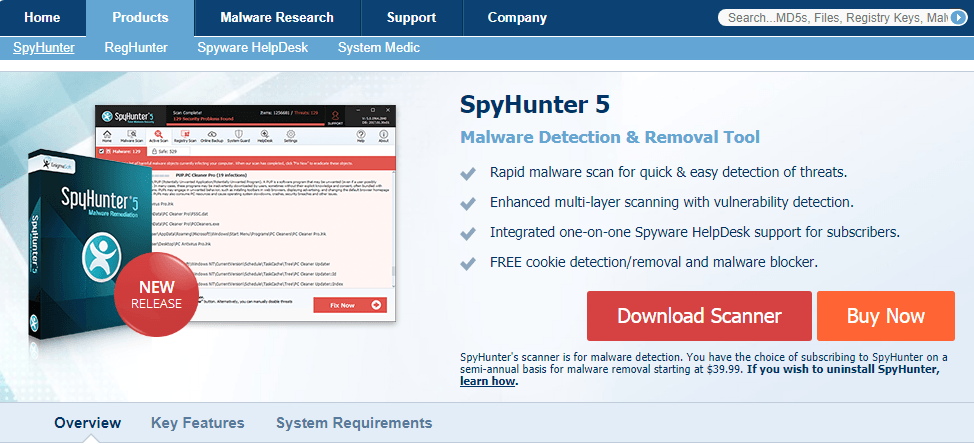Click Fix Now button in SpyHunter screenshot
The height and width of the screenshot is (444, 974).
[350, 305]
